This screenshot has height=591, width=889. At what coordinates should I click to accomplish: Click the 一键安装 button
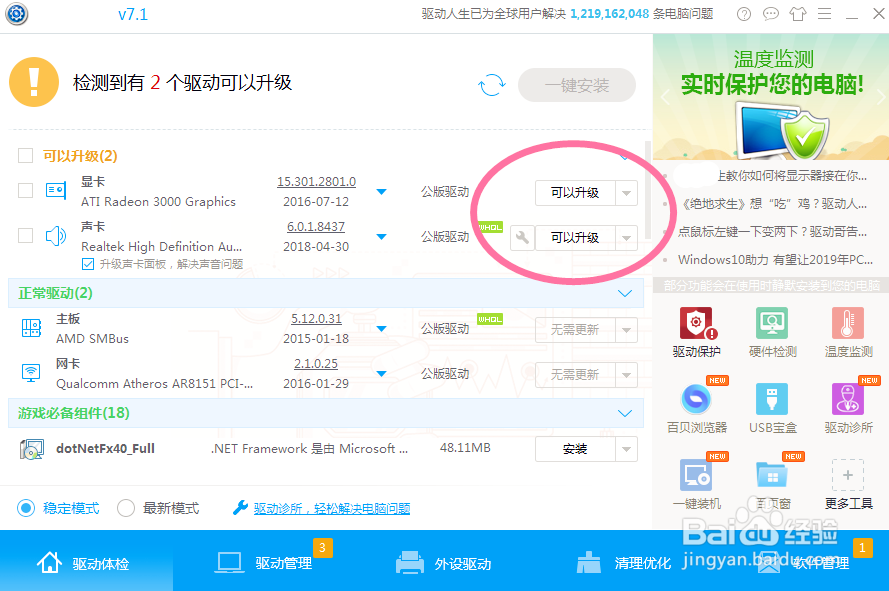(x=577, y=85)
